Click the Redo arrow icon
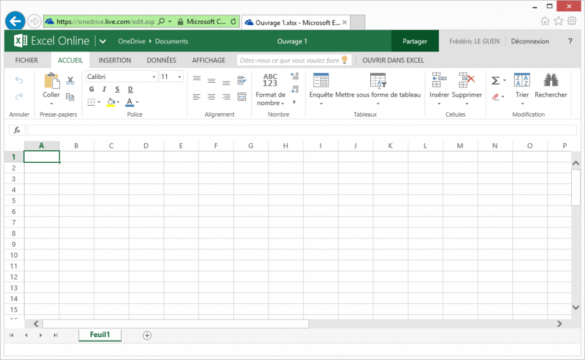 tap(19, 97)
